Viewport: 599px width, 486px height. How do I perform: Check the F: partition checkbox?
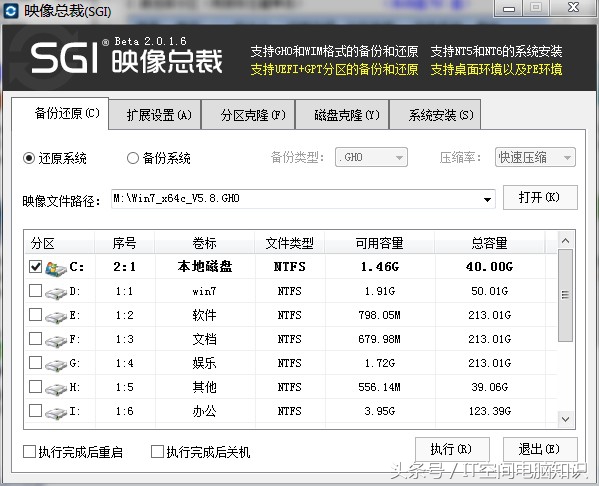click(x=36, y=339)
